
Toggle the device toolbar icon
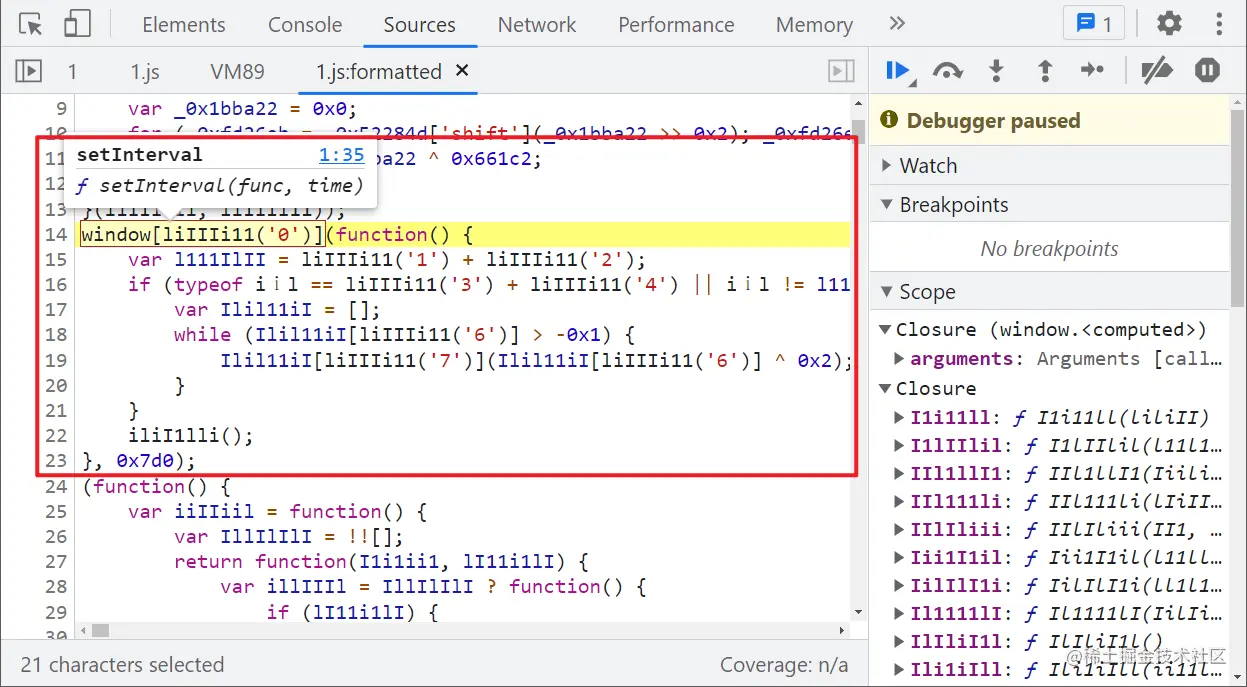pos(76,24)
